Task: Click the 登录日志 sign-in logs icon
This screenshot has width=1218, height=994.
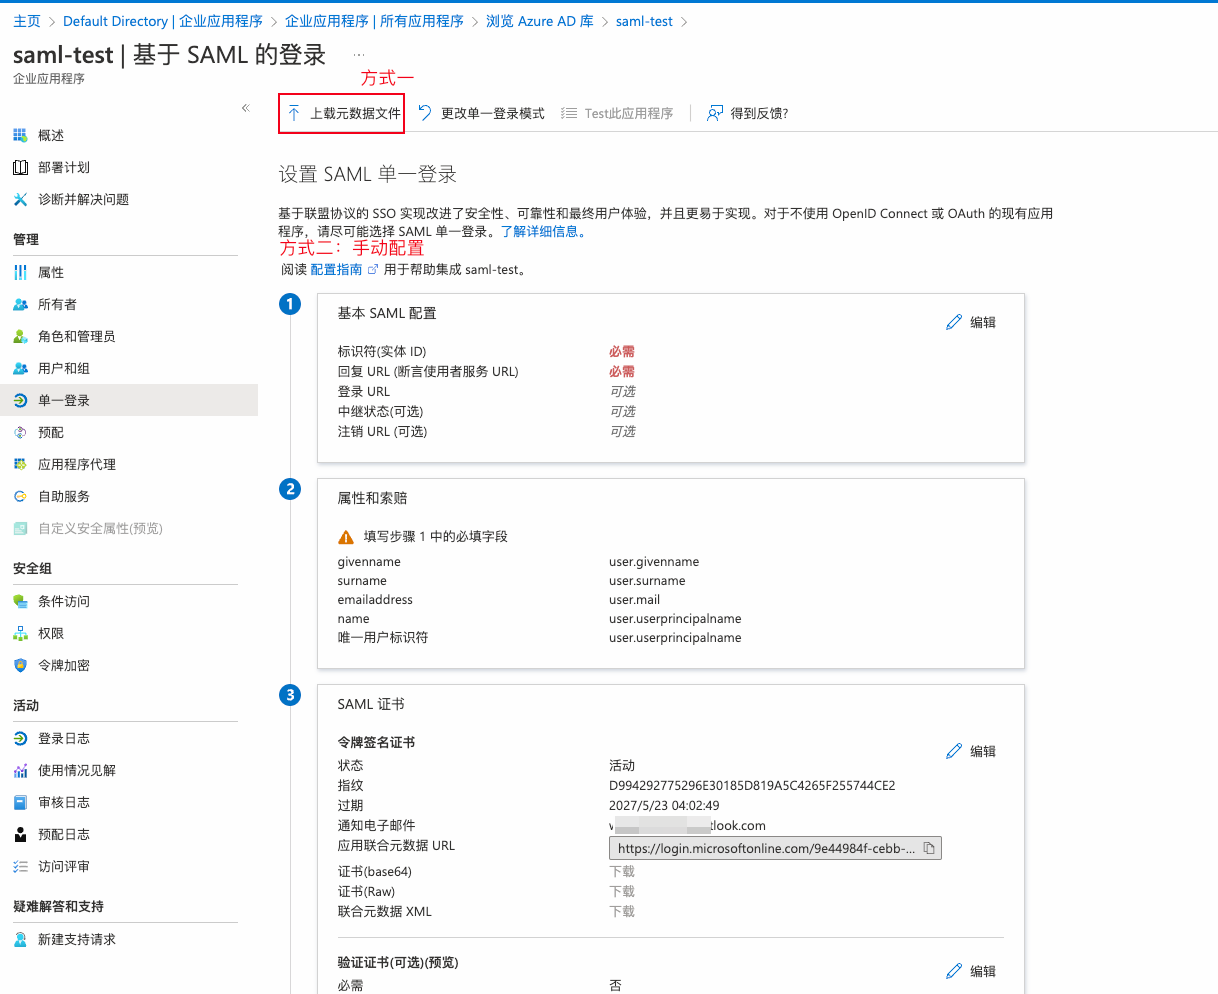Action: (20, 738)
